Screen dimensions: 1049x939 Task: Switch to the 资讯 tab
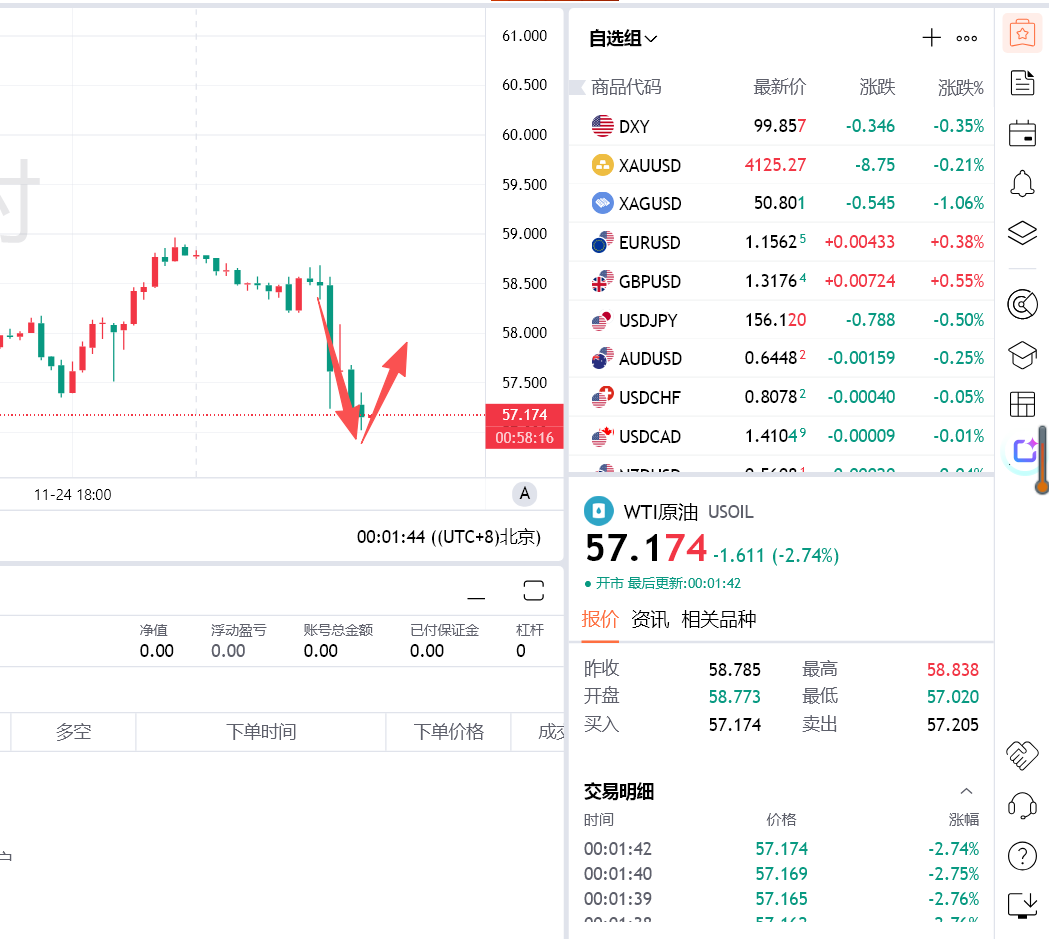650,619
